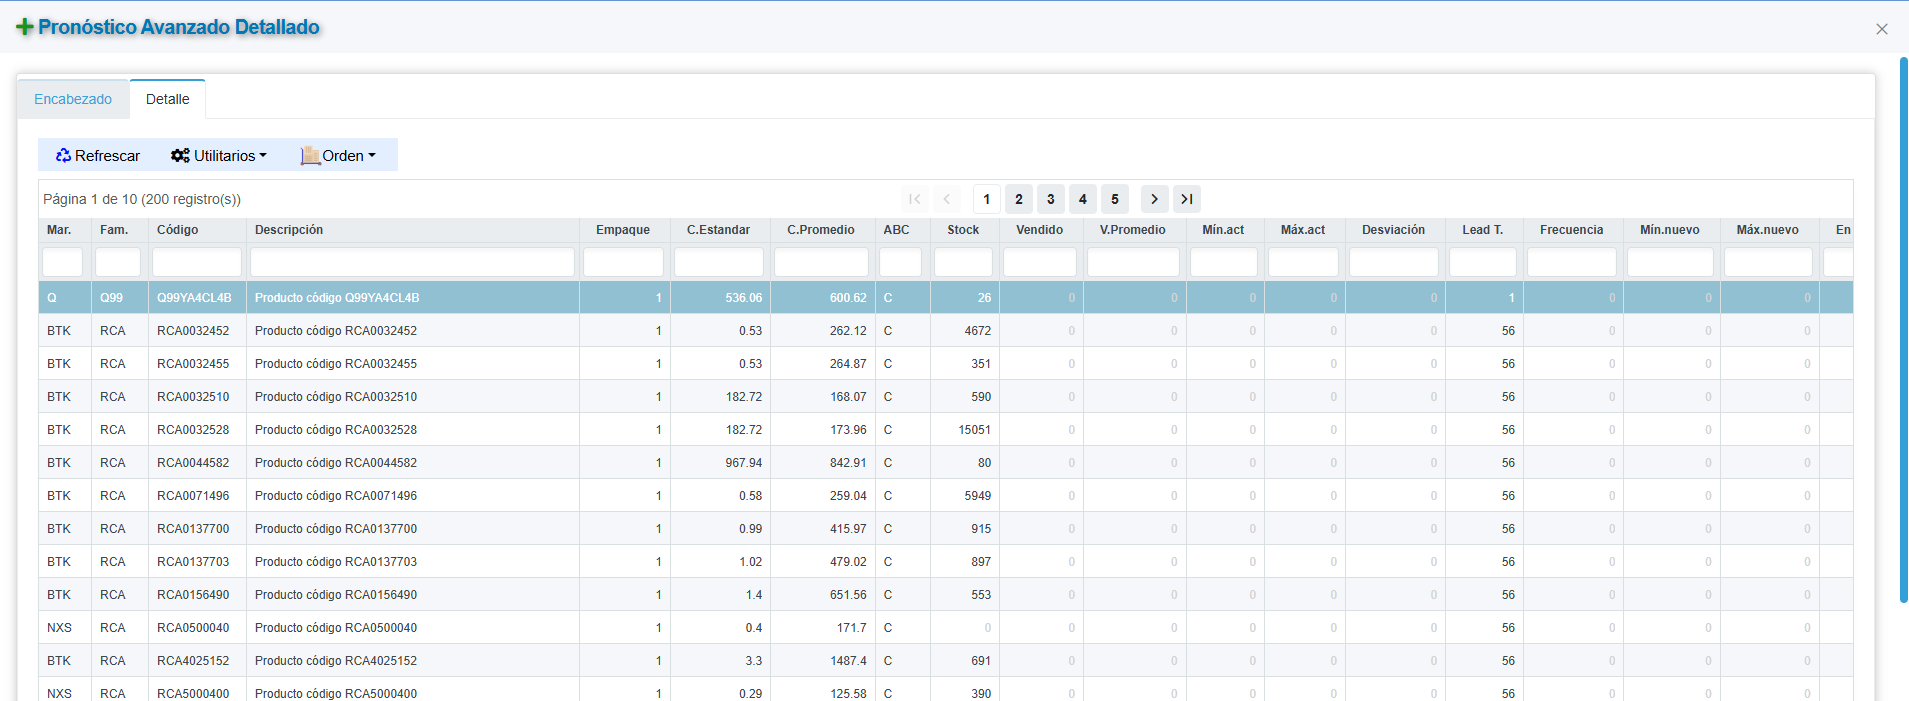Select the Detalle tab

(167, 99)
